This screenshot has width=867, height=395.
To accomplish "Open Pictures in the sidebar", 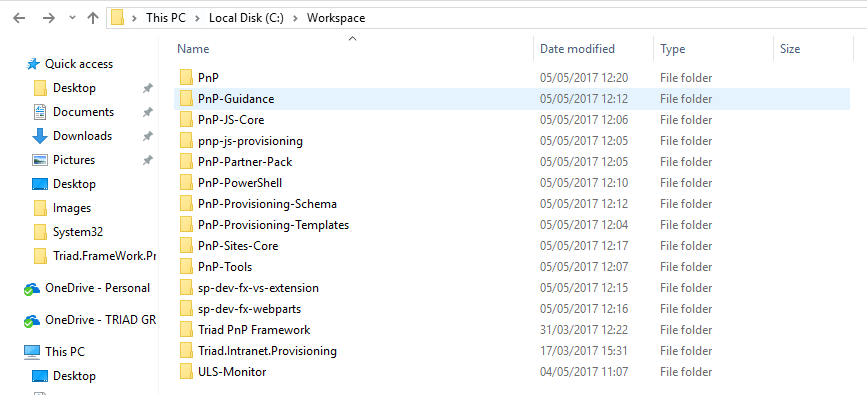I will (x=74, y=160).
